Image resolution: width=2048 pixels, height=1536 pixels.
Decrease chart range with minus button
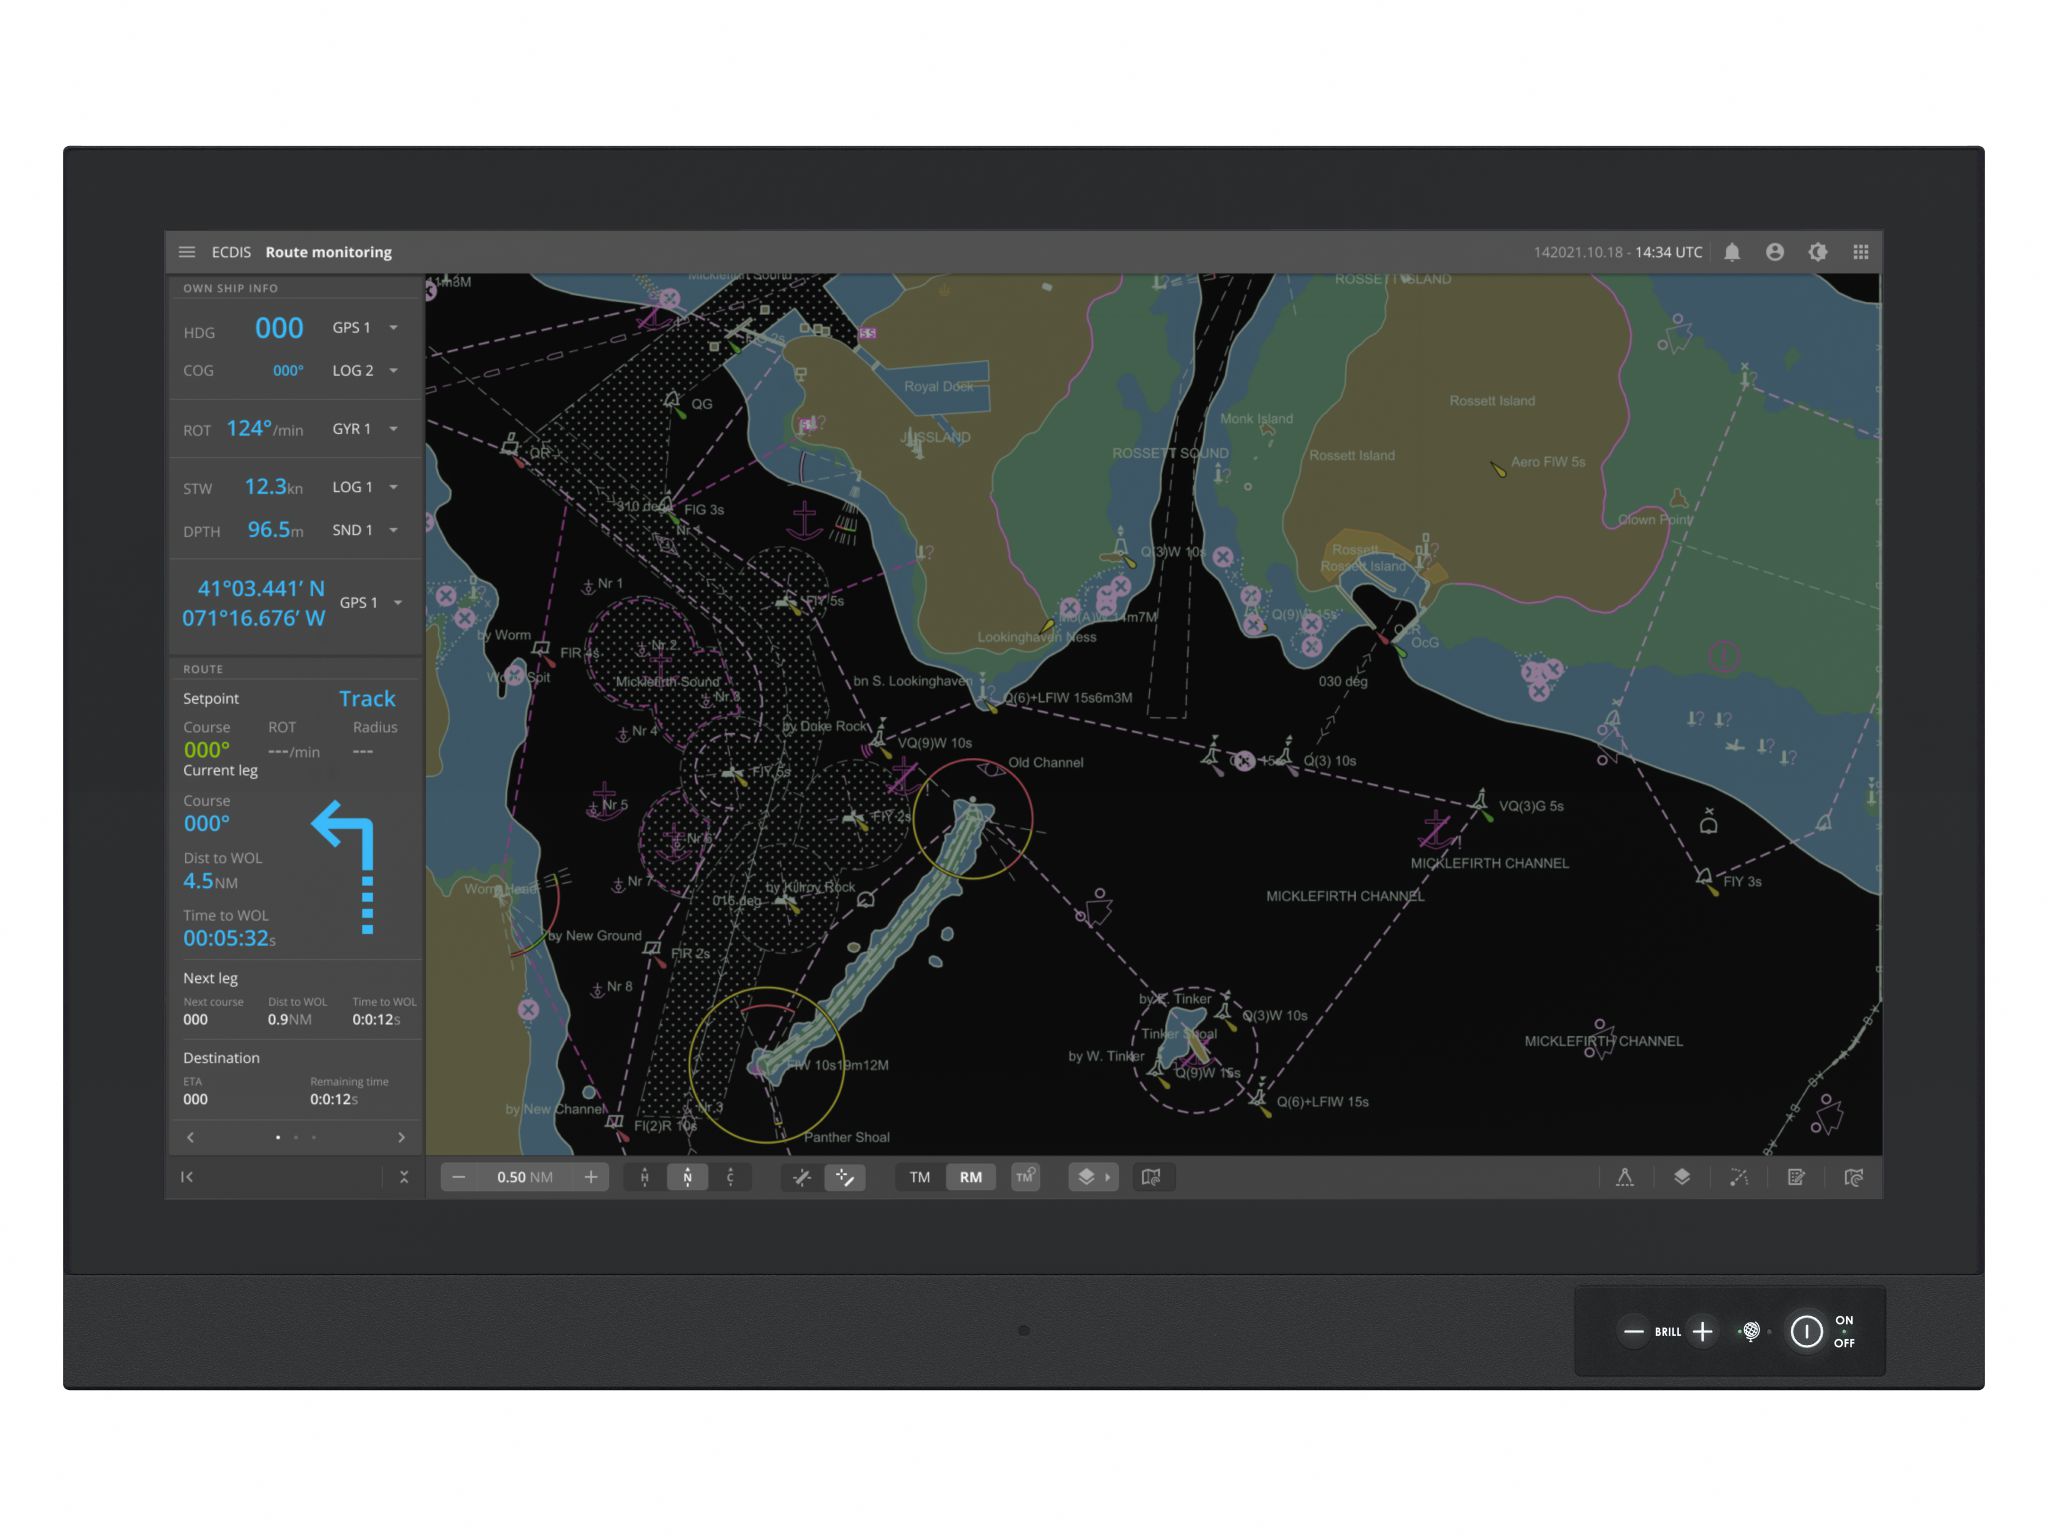point(459,1177)
